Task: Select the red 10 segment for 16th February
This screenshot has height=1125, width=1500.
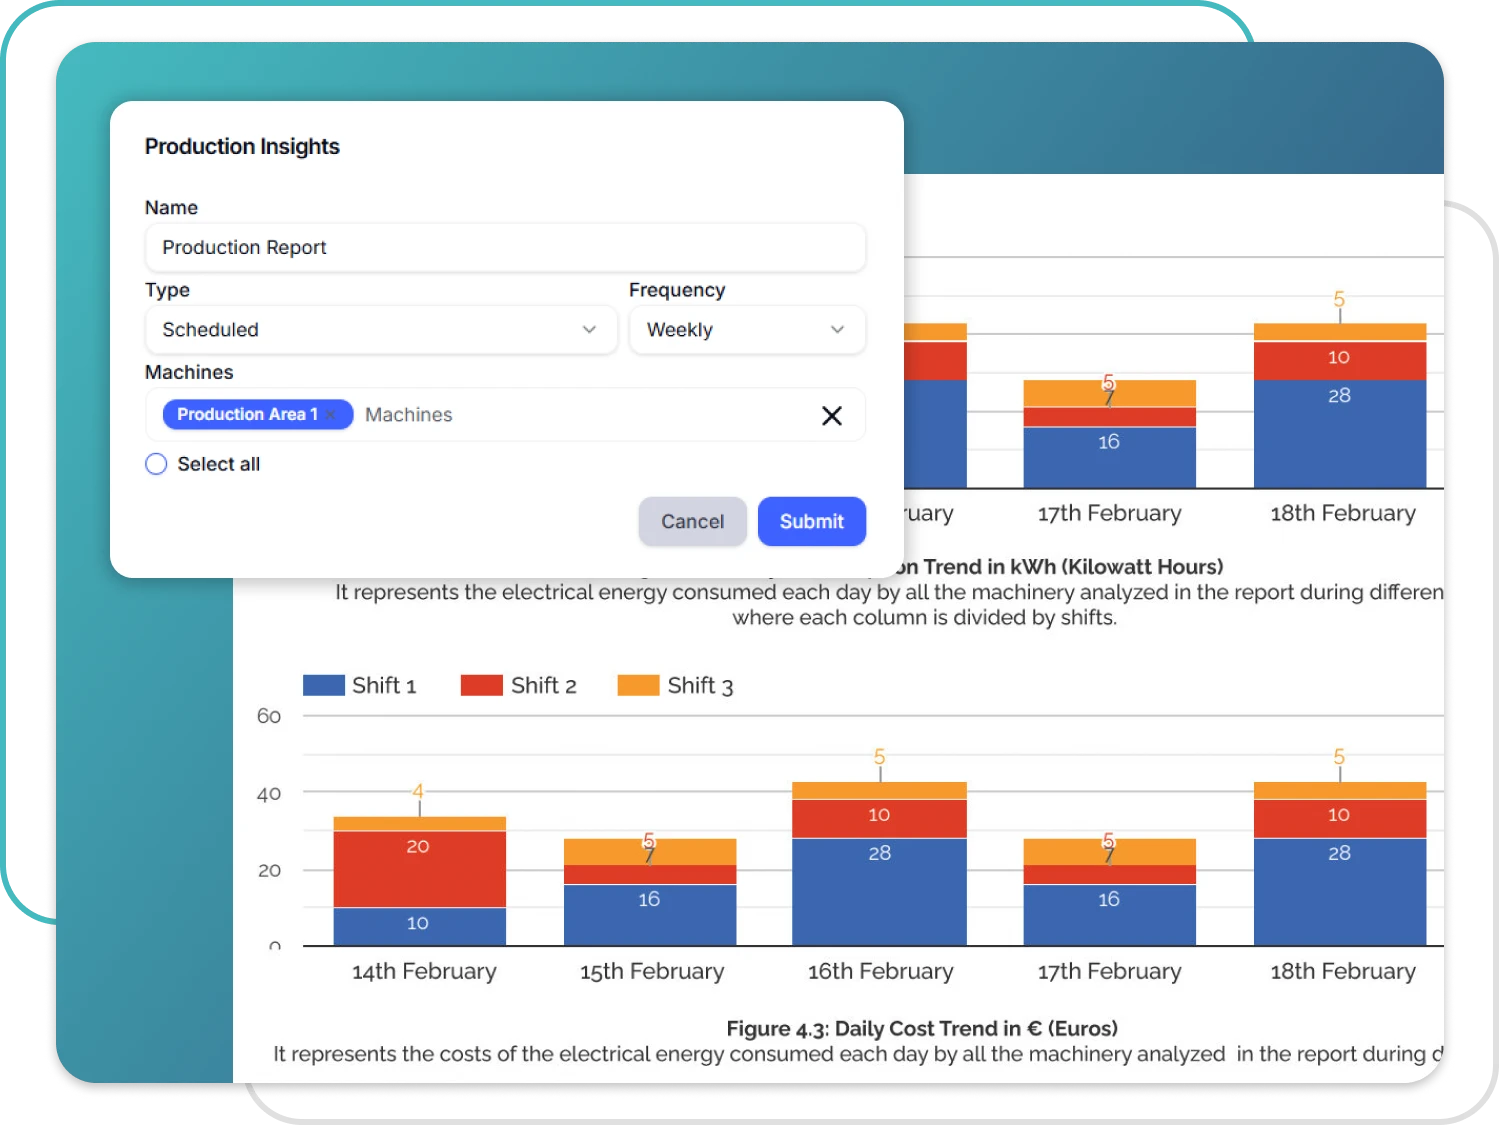Action: click(879, 818)
